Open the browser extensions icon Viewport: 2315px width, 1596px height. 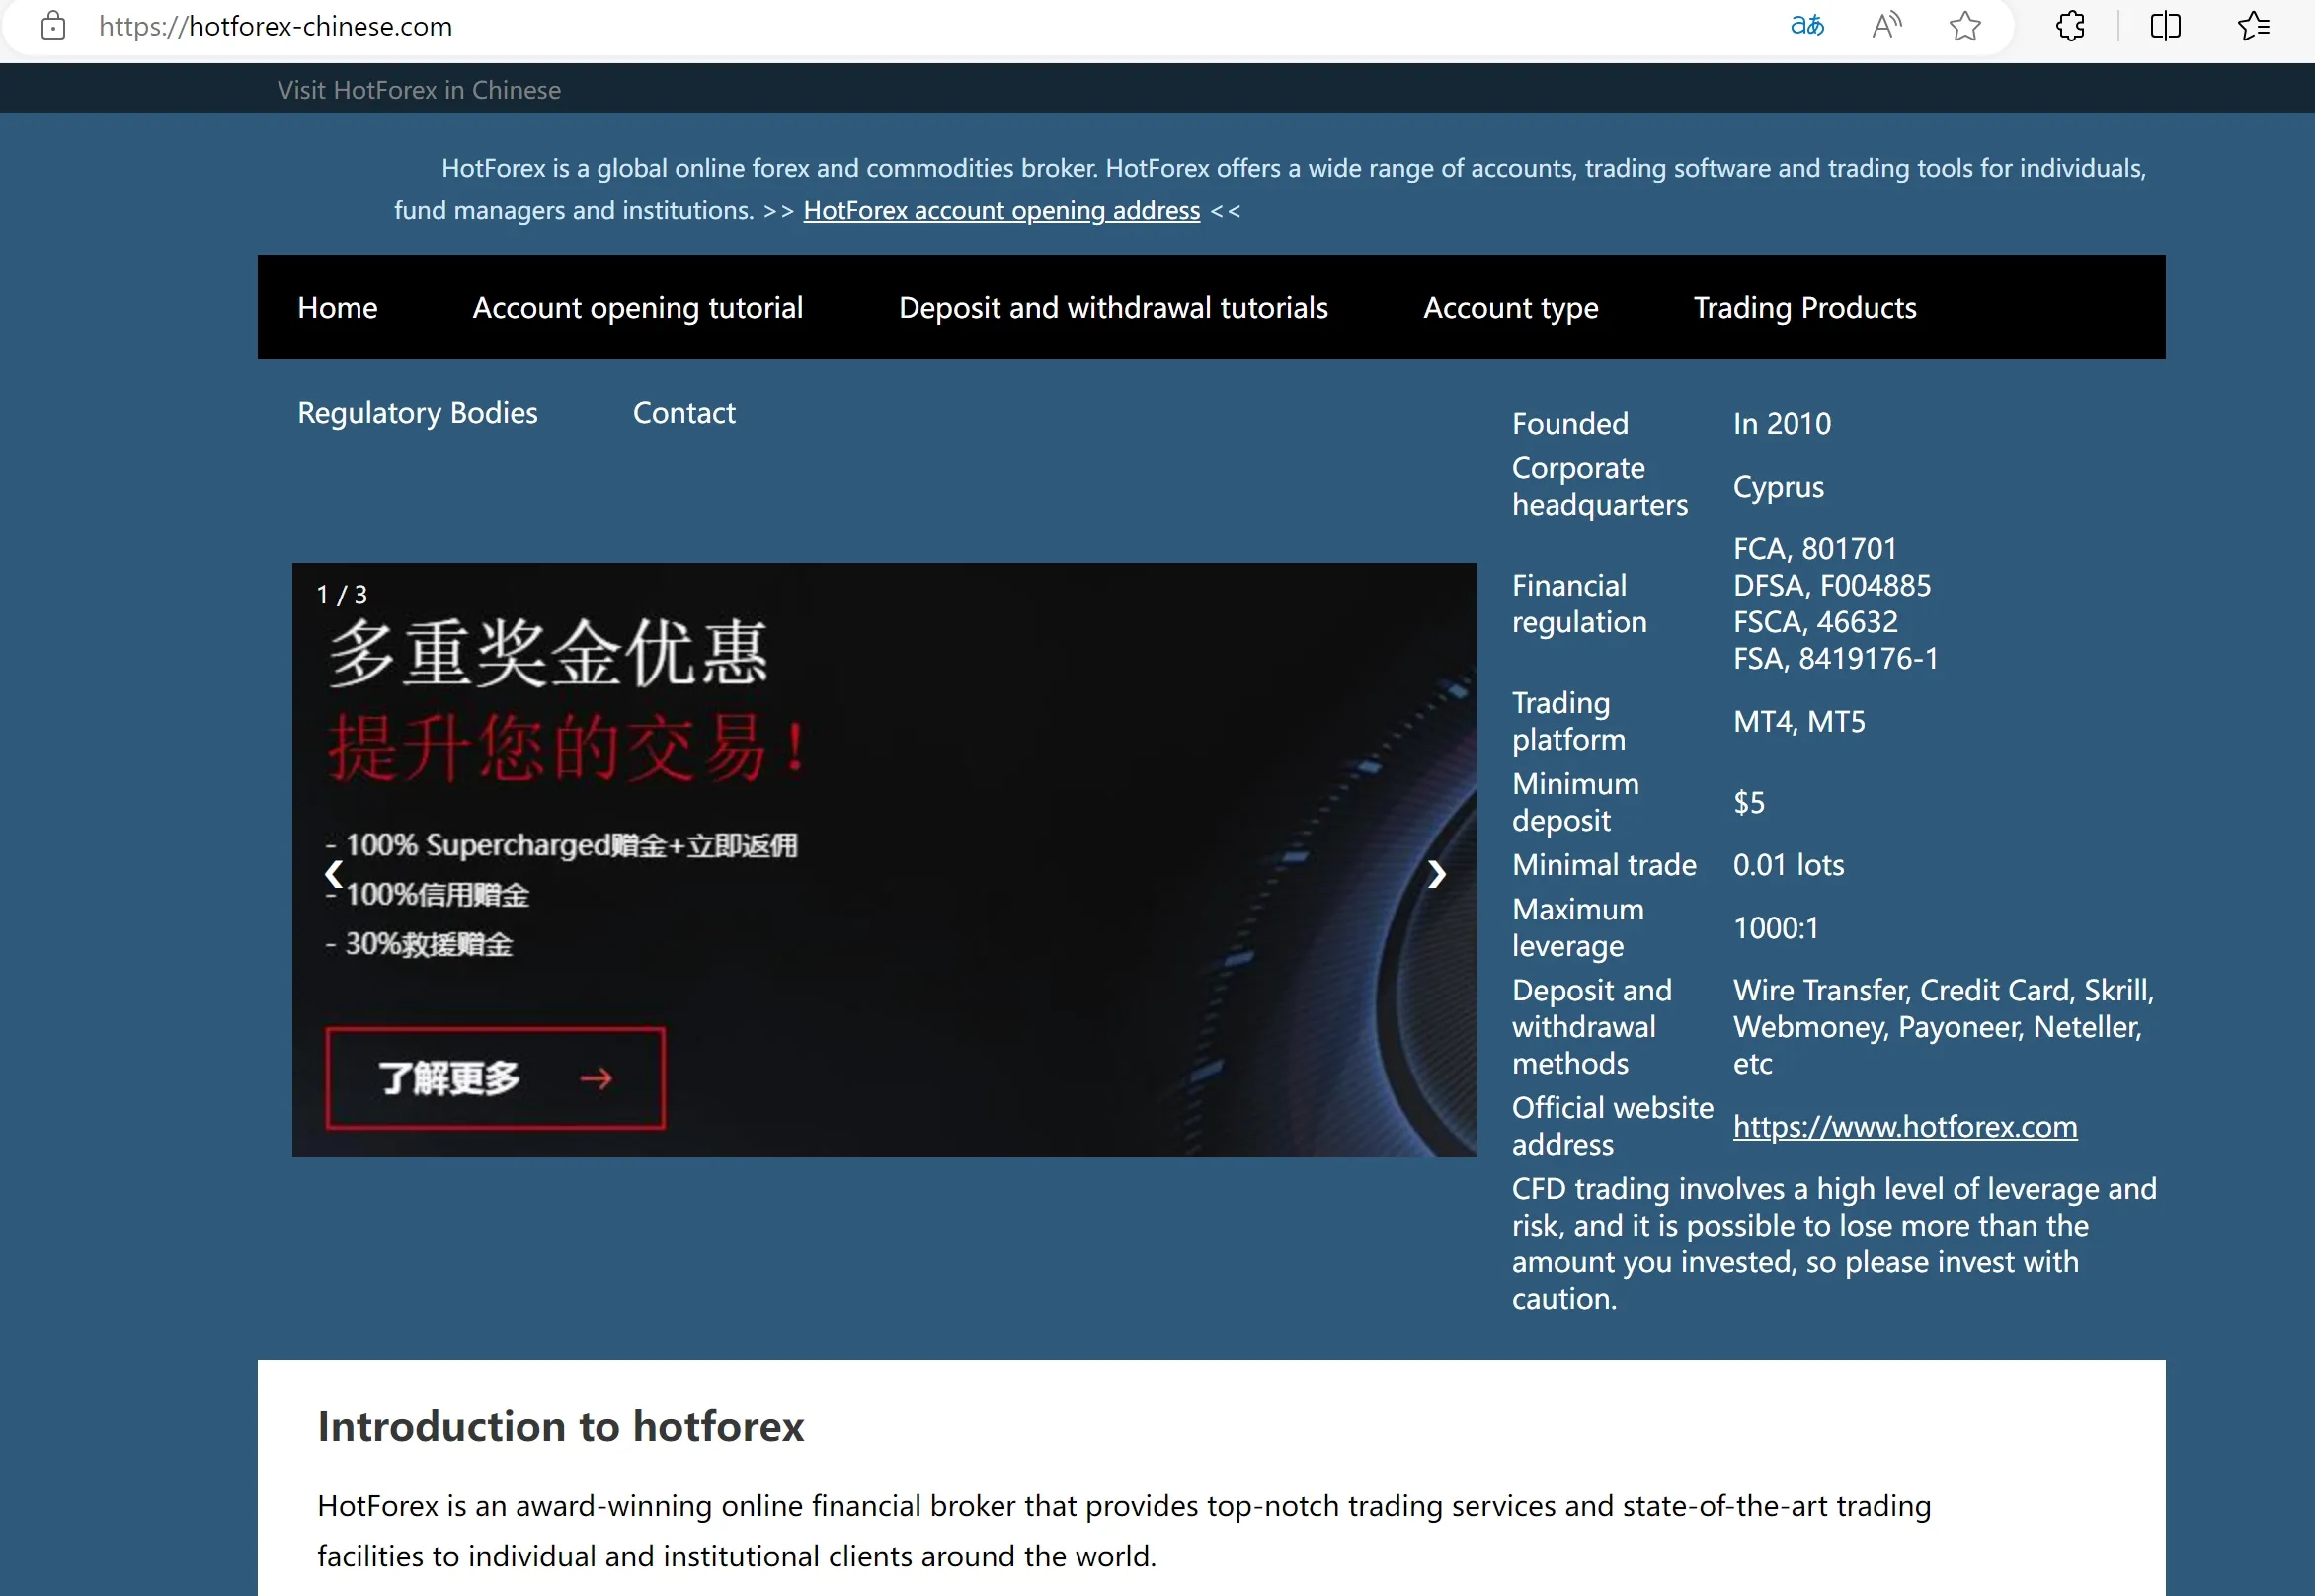tap(2070, 26)
